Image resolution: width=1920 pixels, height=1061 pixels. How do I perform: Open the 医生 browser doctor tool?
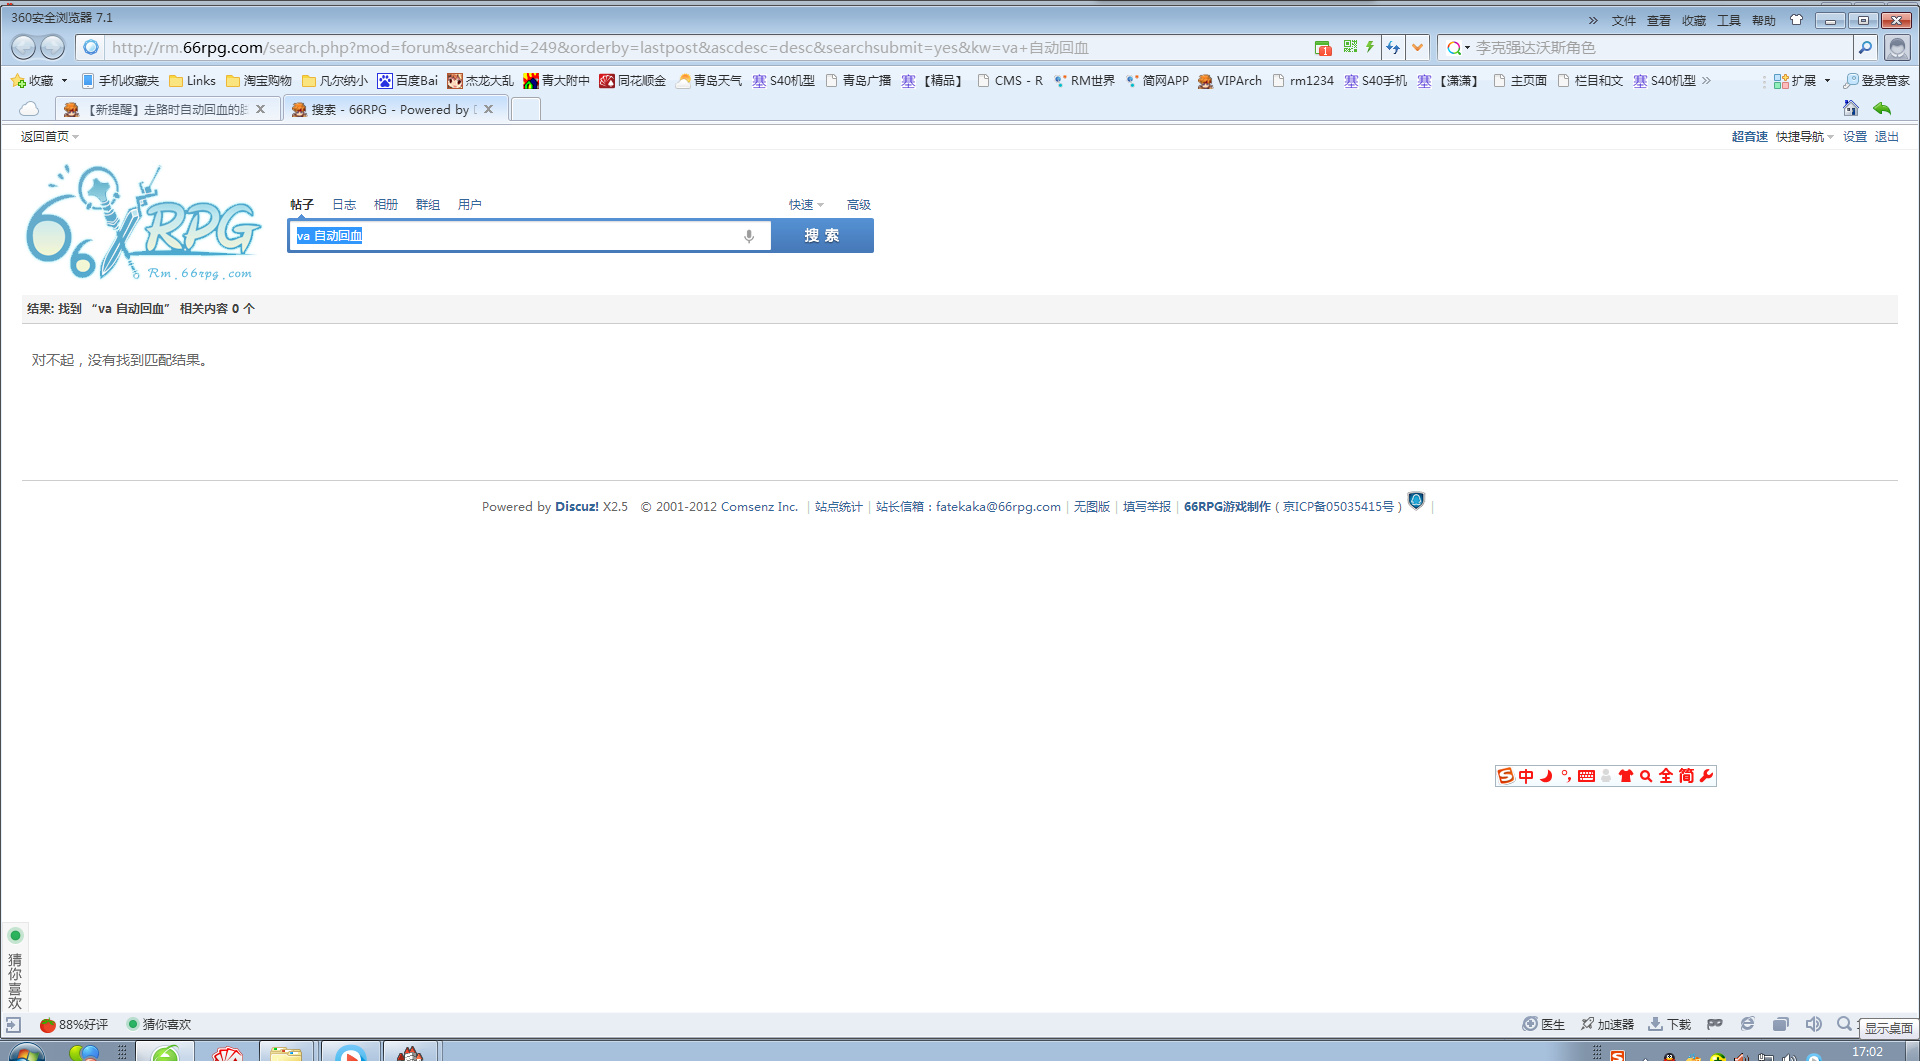[1543, 1024]
